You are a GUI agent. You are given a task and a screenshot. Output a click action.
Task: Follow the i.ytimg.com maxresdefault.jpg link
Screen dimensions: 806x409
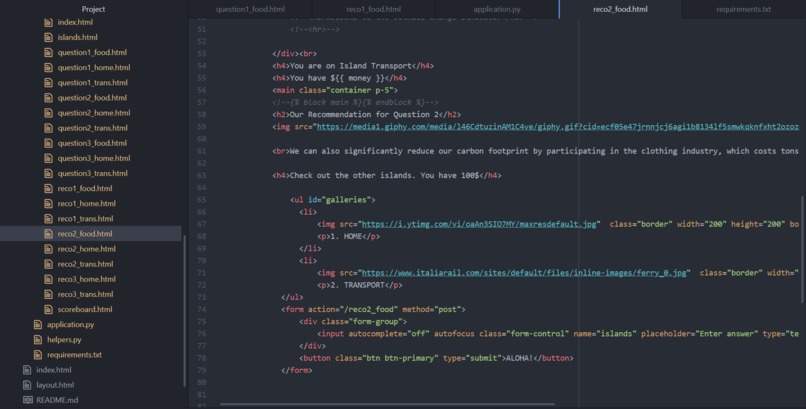coord(479,224)
